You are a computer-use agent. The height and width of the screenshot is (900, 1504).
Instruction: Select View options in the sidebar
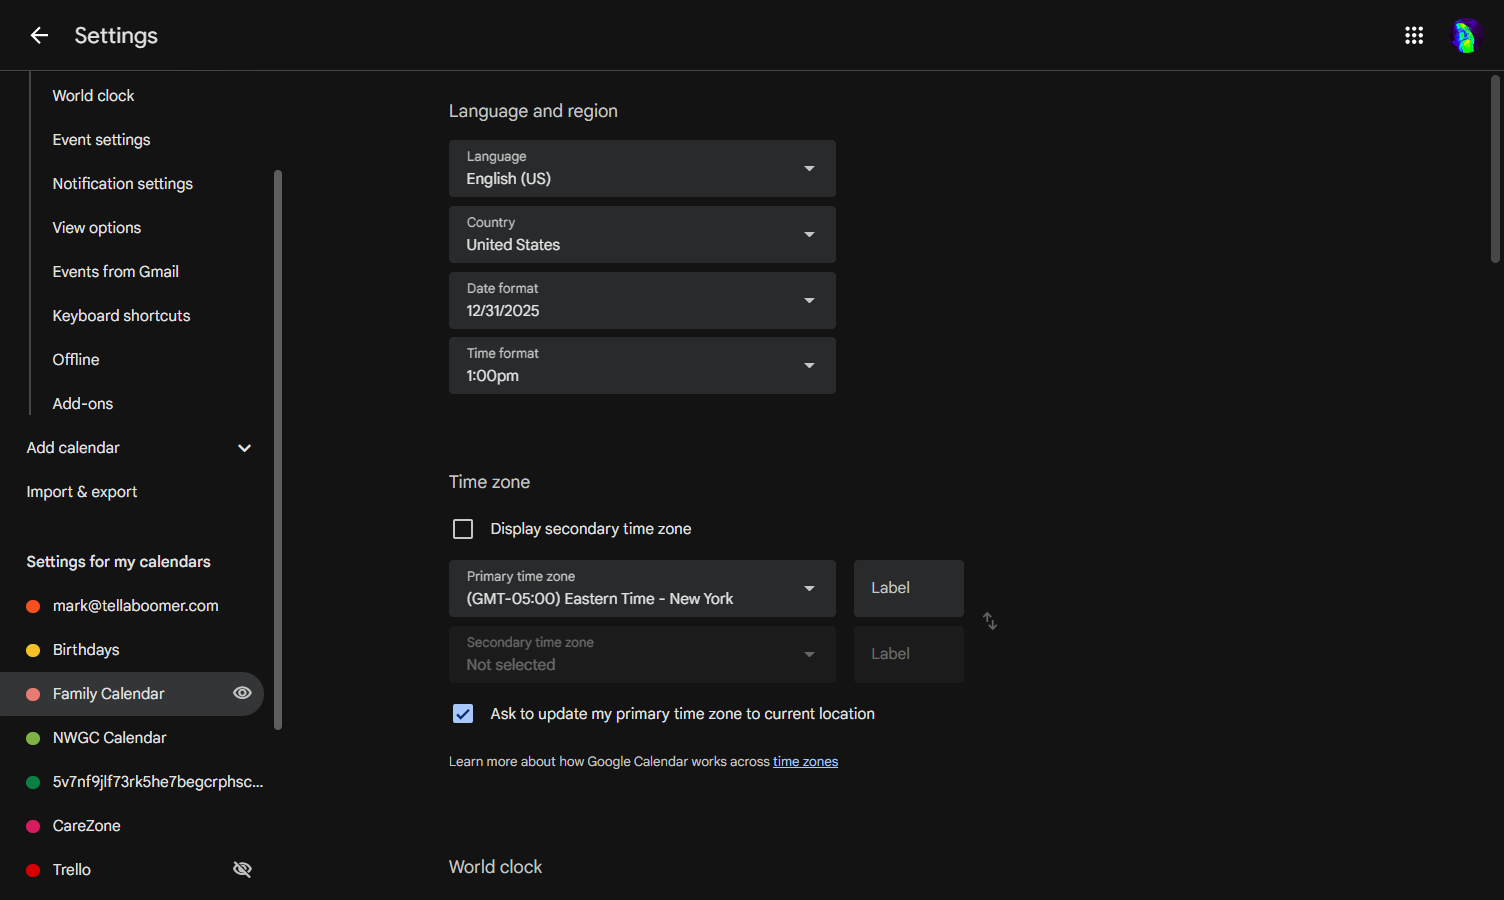click(97, 228)
